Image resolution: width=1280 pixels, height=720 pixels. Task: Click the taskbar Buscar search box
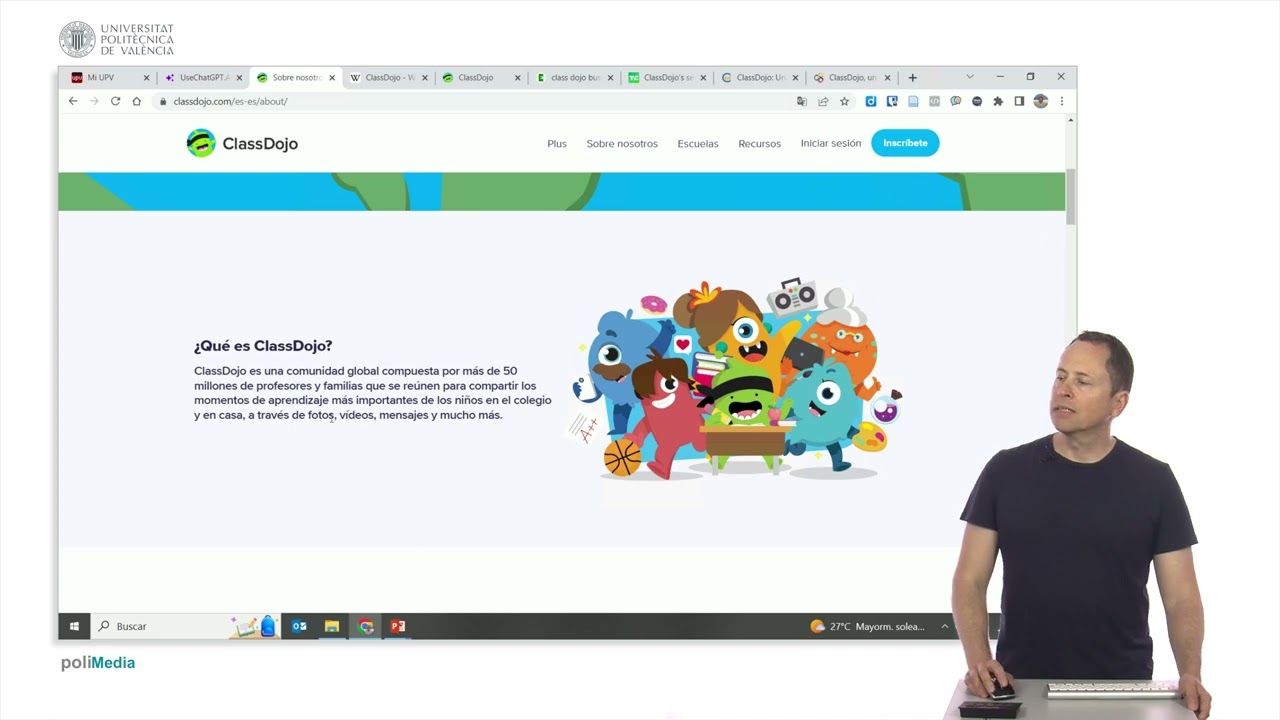click(188, 626)
